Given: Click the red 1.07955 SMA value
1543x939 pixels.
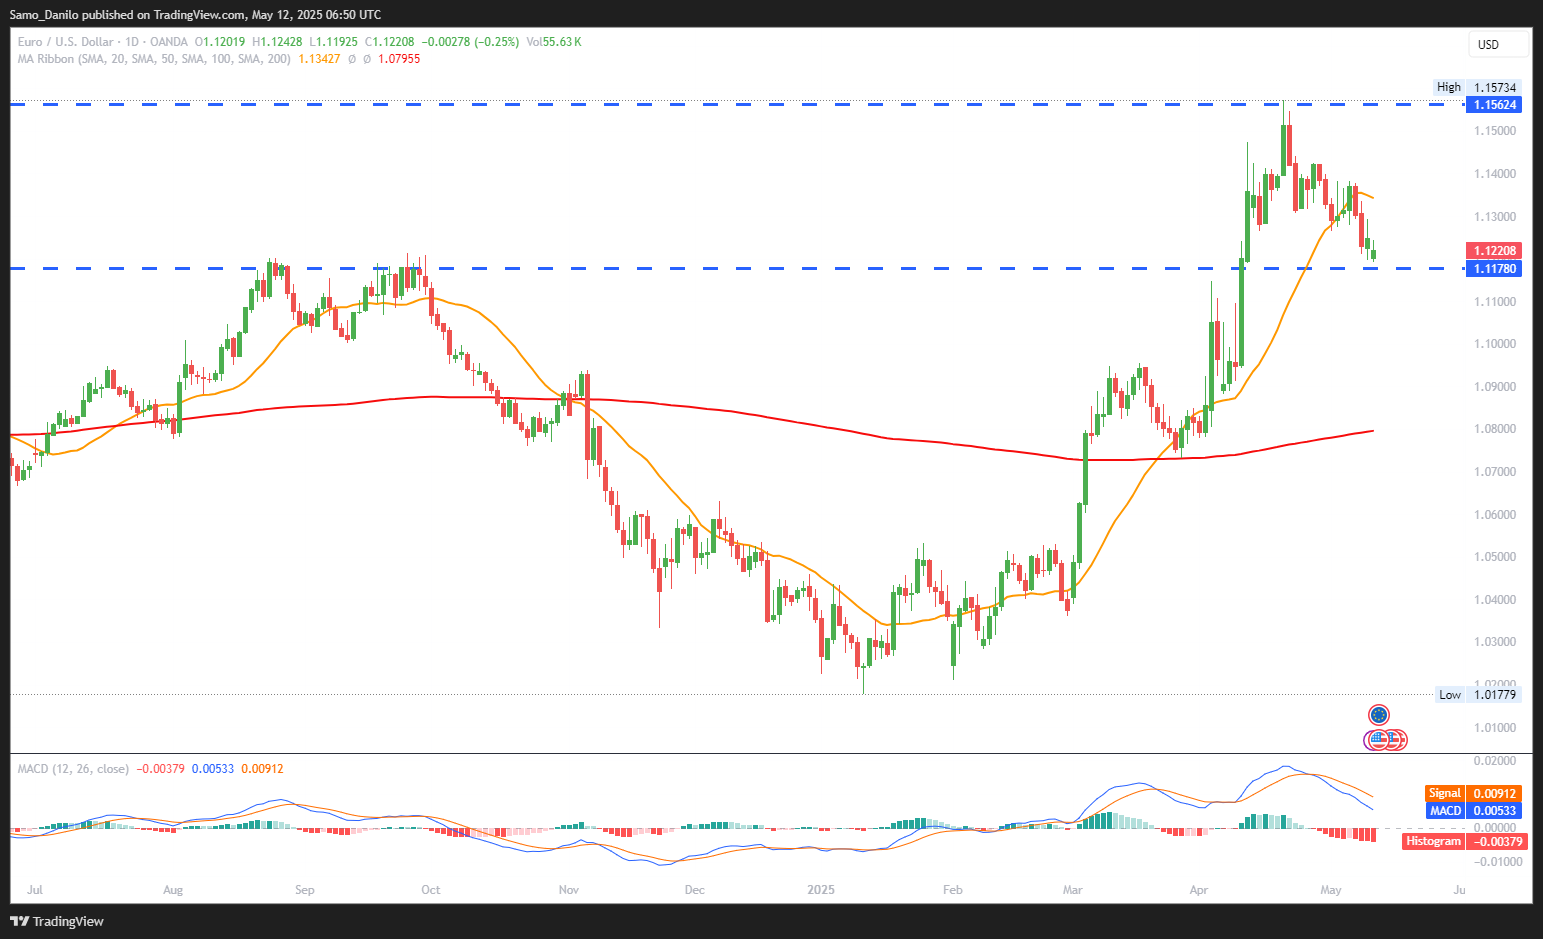Looking at the screenshot, I should click(x=399, y=59).
